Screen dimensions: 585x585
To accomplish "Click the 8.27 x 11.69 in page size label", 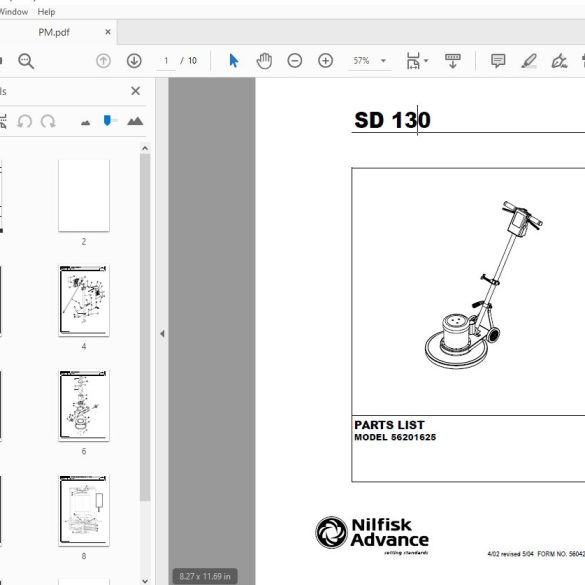I will click(205, 576).
